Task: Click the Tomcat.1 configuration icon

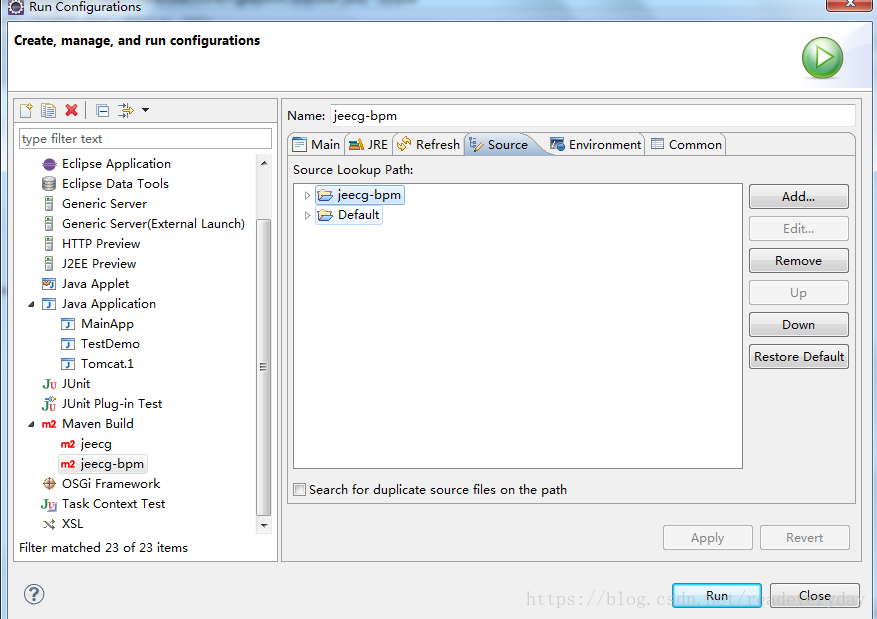Action: pos(68,364)
